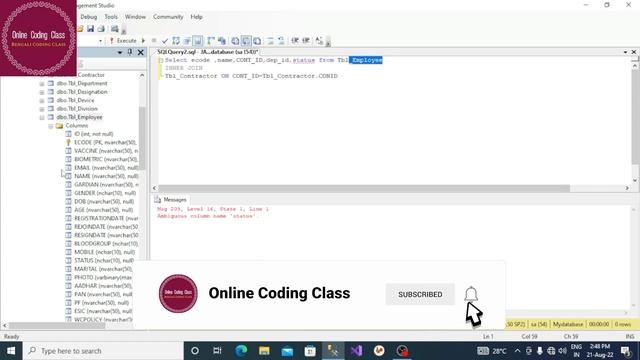Click the Execute button
640x360 pixels.
click(x=123, y=40)
